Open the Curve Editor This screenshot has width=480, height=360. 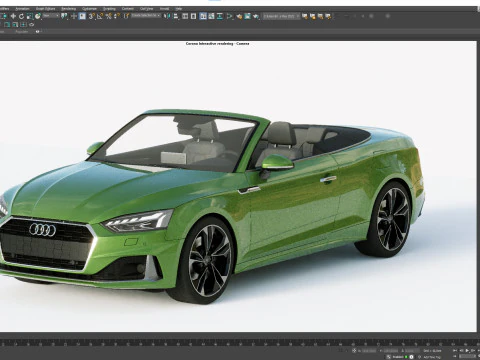211,16
